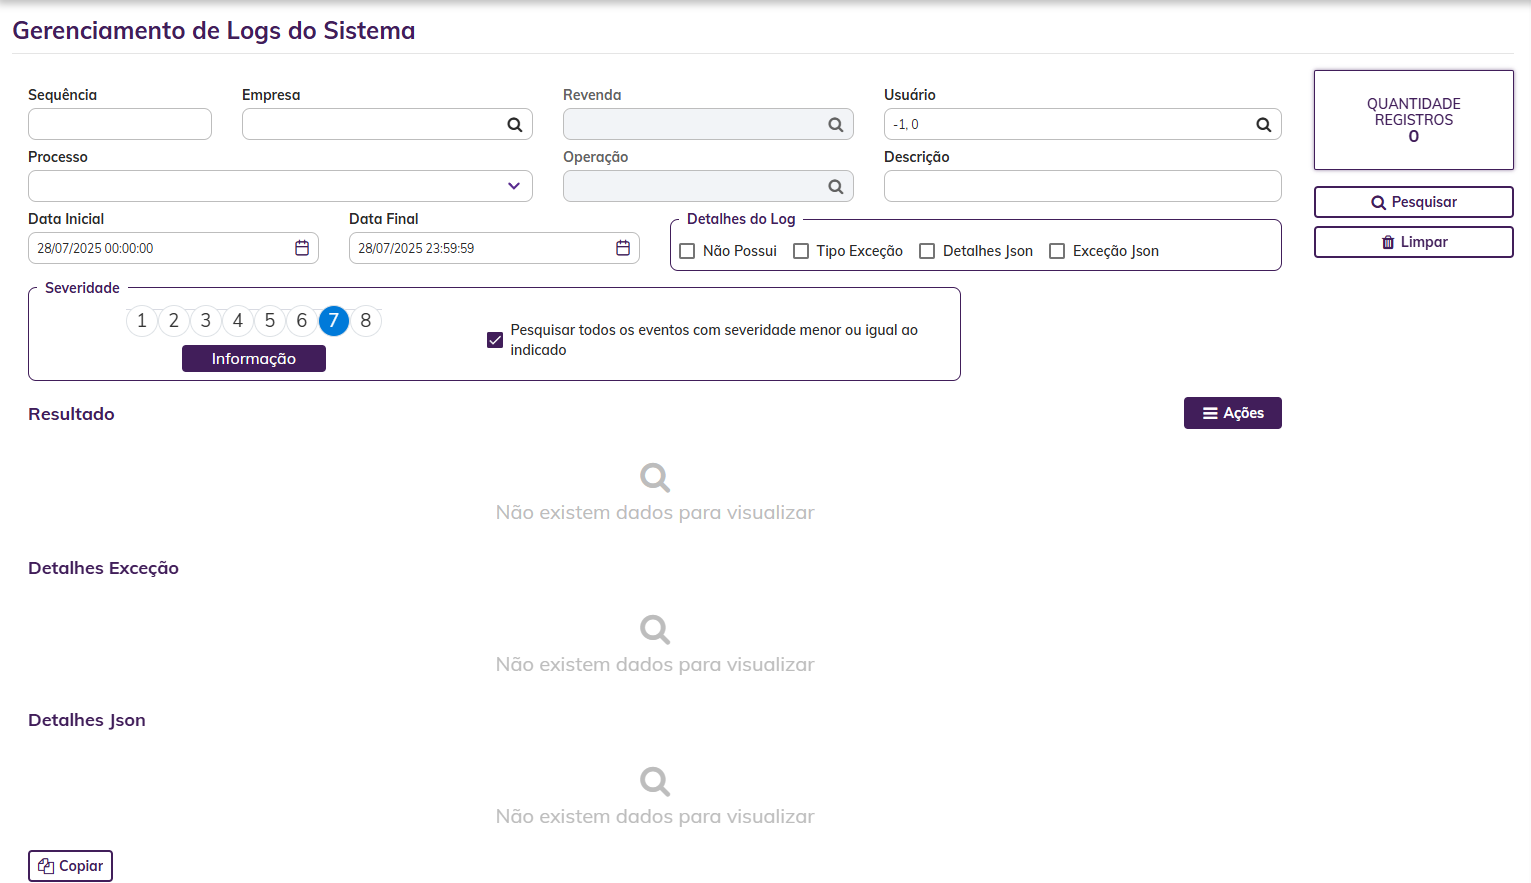Screen dimensions: 1531x883
Task: Focus the Descrição text field
Action: pos(1082,186)
